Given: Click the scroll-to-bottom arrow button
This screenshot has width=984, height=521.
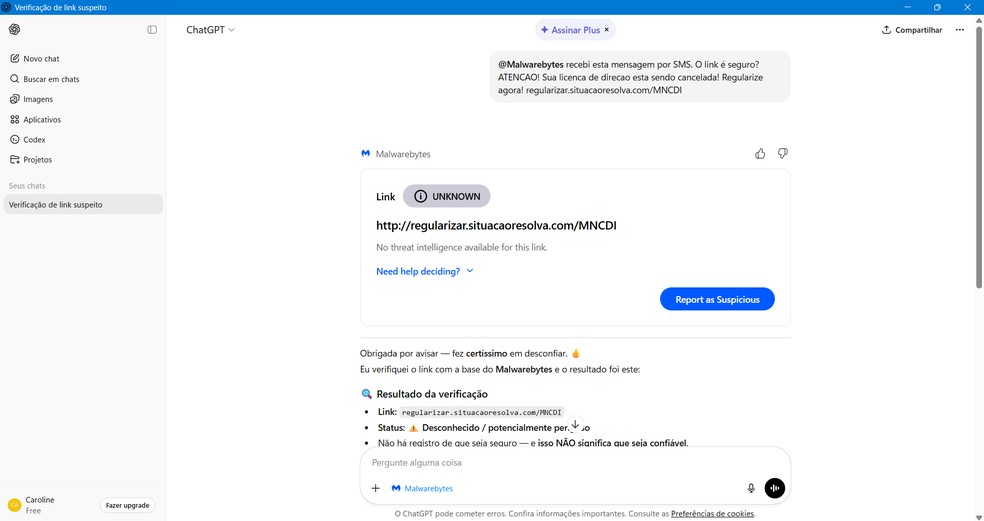Looking at the screenshot, I should click(x=575, y=425).
